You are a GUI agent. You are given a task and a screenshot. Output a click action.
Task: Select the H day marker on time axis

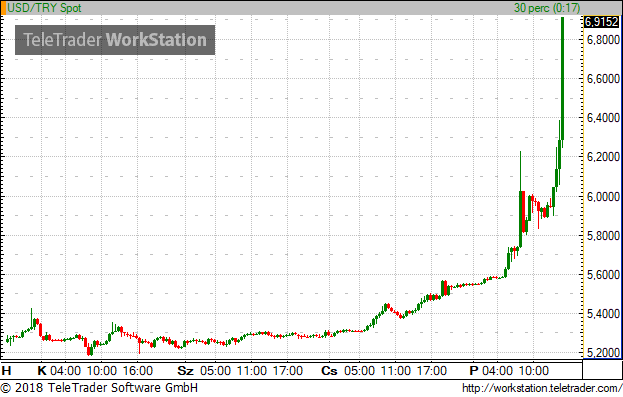coord(6,371)
